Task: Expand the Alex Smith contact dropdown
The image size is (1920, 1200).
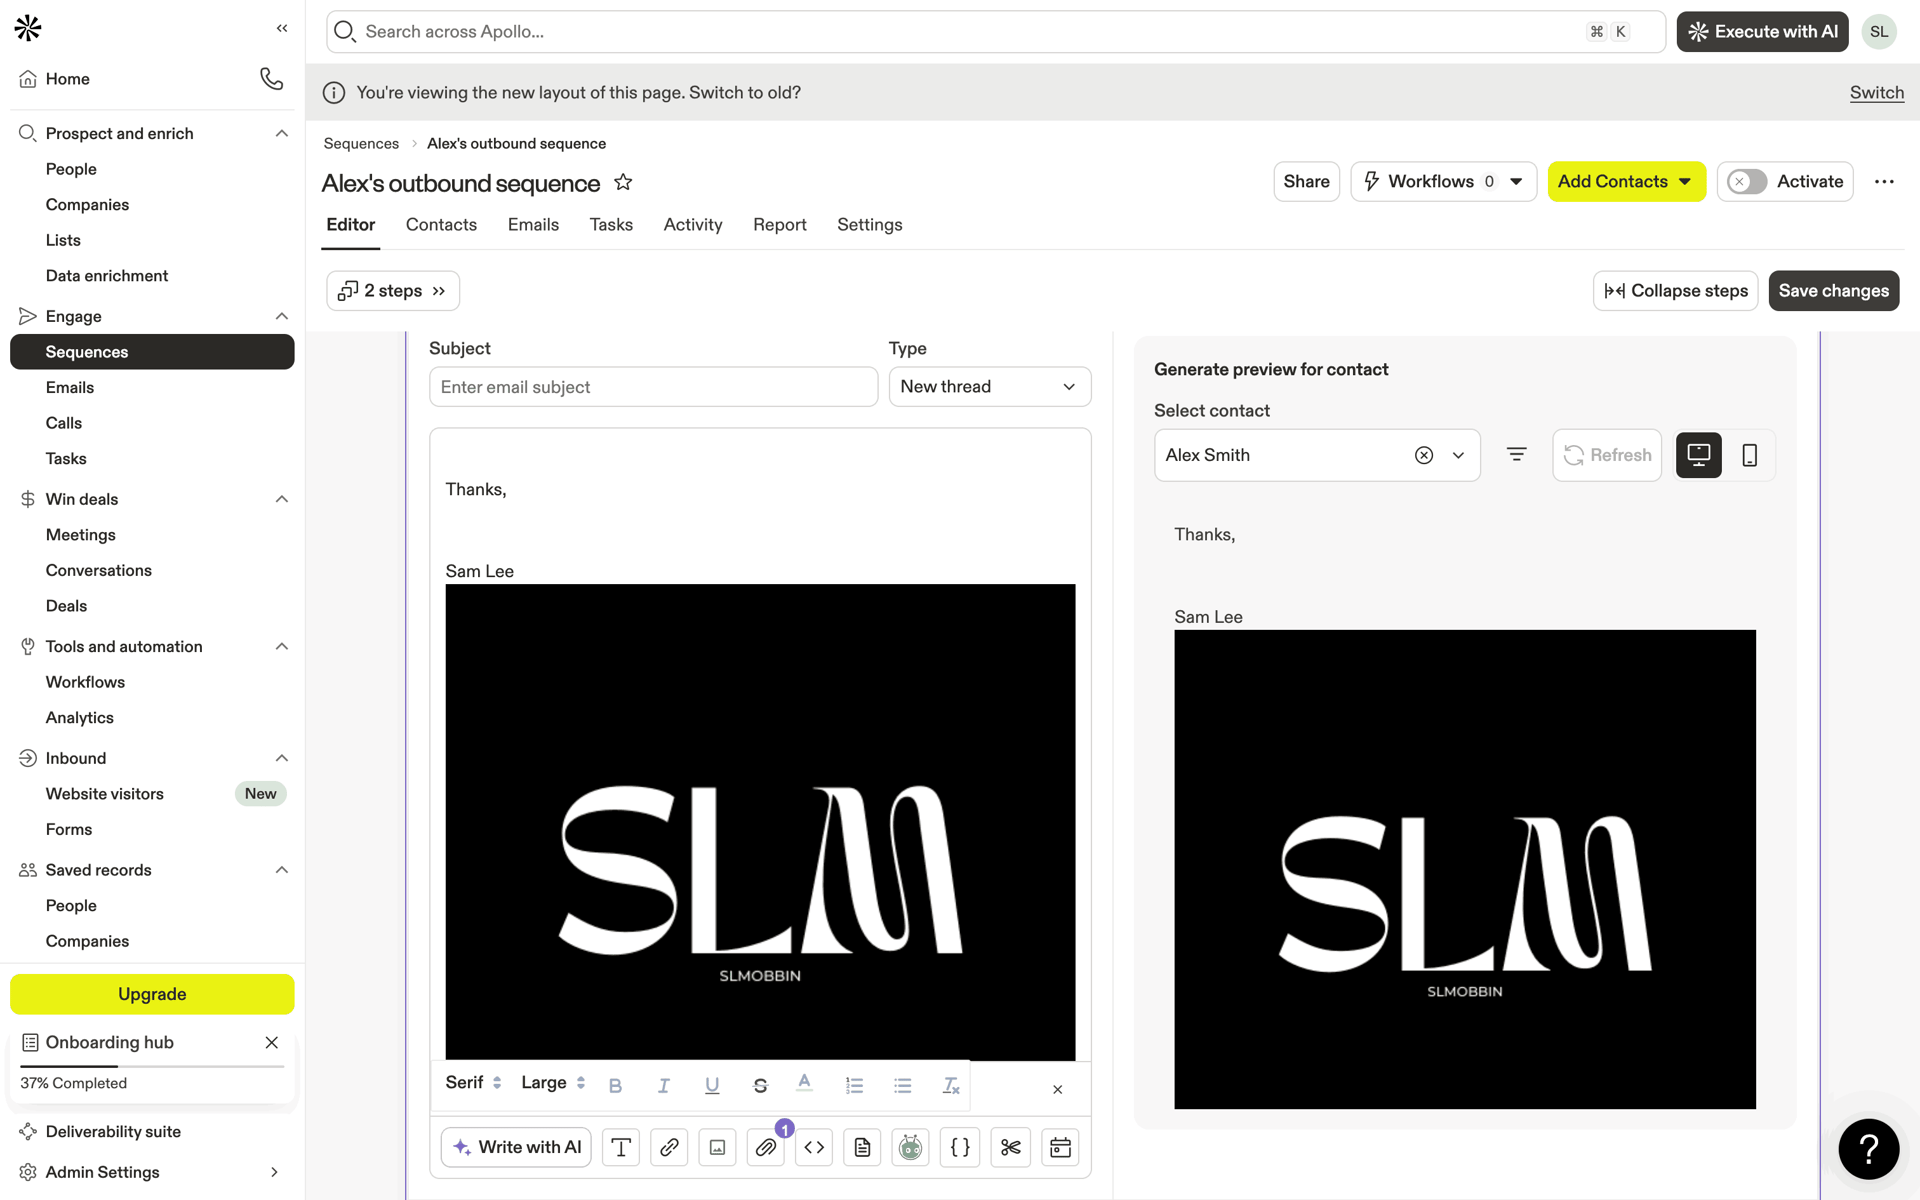Action: pos(1458,455)
